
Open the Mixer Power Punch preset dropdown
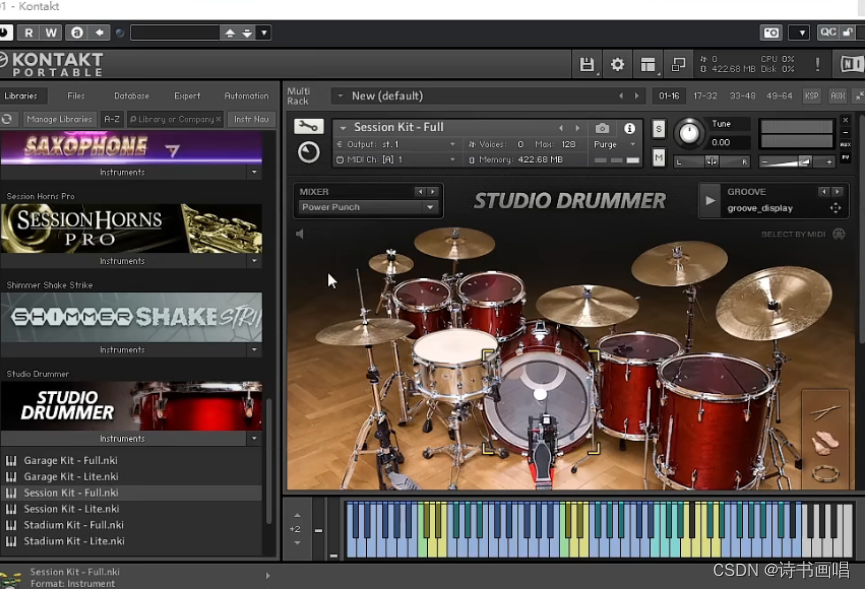click(367, 207)
